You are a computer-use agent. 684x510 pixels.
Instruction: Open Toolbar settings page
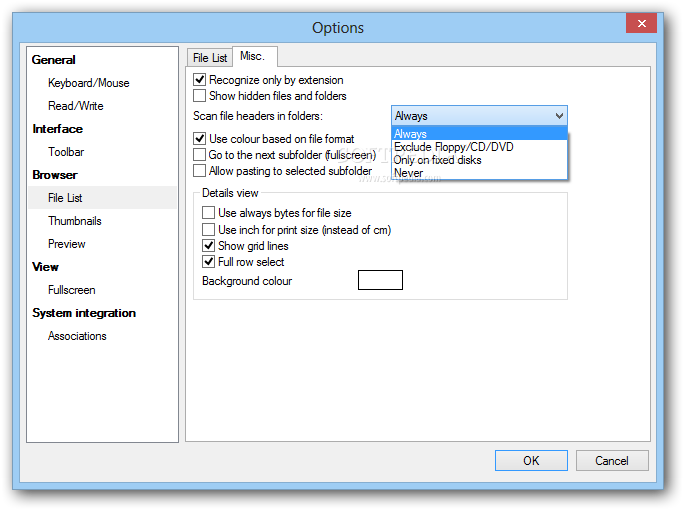pyautogui.click(x=66, y=152)
